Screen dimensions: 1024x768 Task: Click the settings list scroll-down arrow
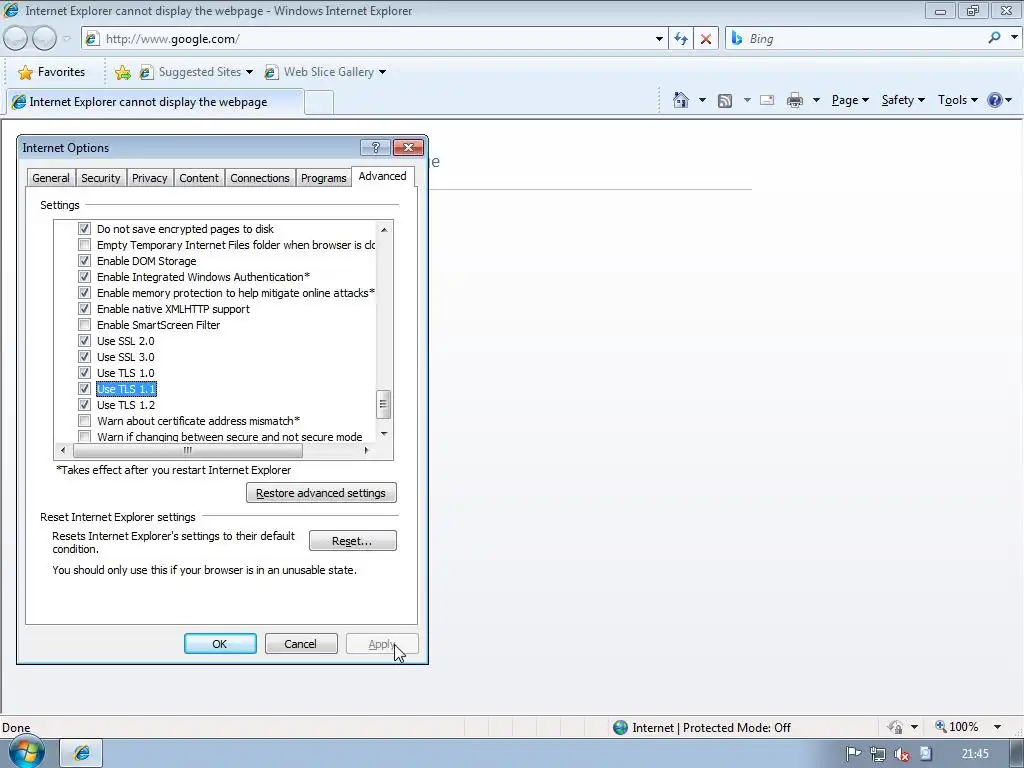[384, 434]
